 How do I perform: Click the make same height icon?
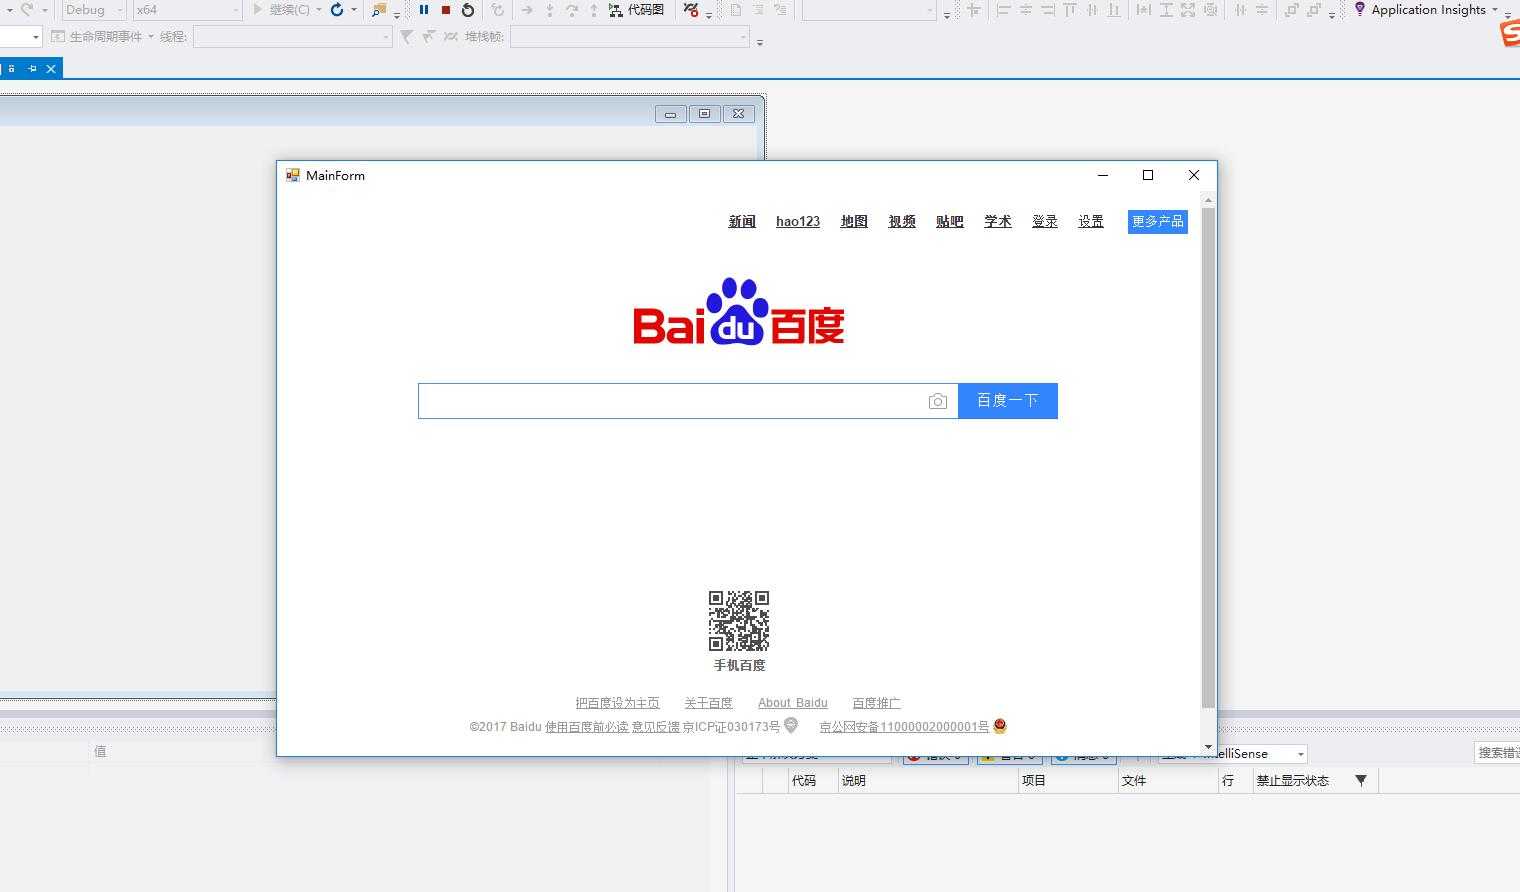click(1166, 10)
